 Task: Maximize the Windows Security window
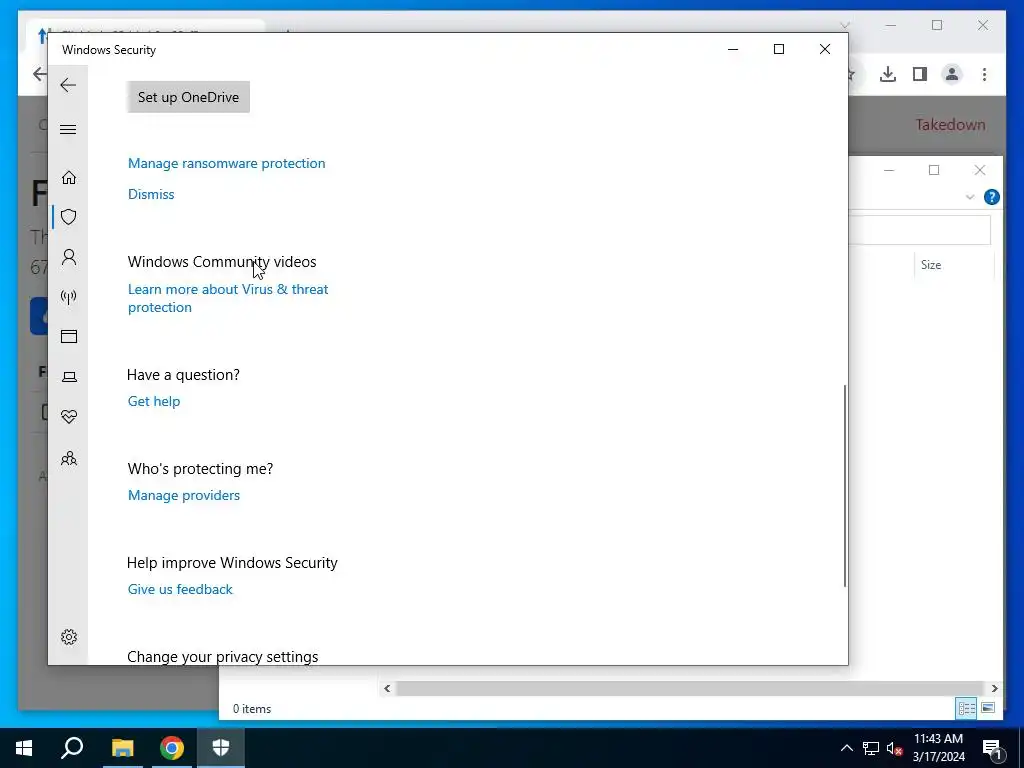click(778, 49)
